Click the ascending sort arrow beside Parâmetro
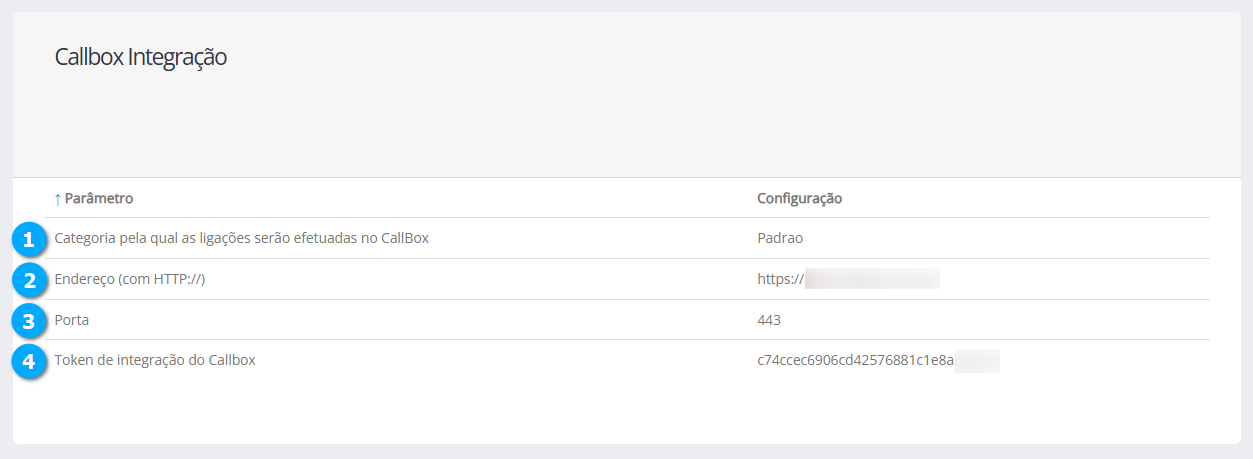The height and width of the screenshot is (459, 1253). click(x=58, y=199)
